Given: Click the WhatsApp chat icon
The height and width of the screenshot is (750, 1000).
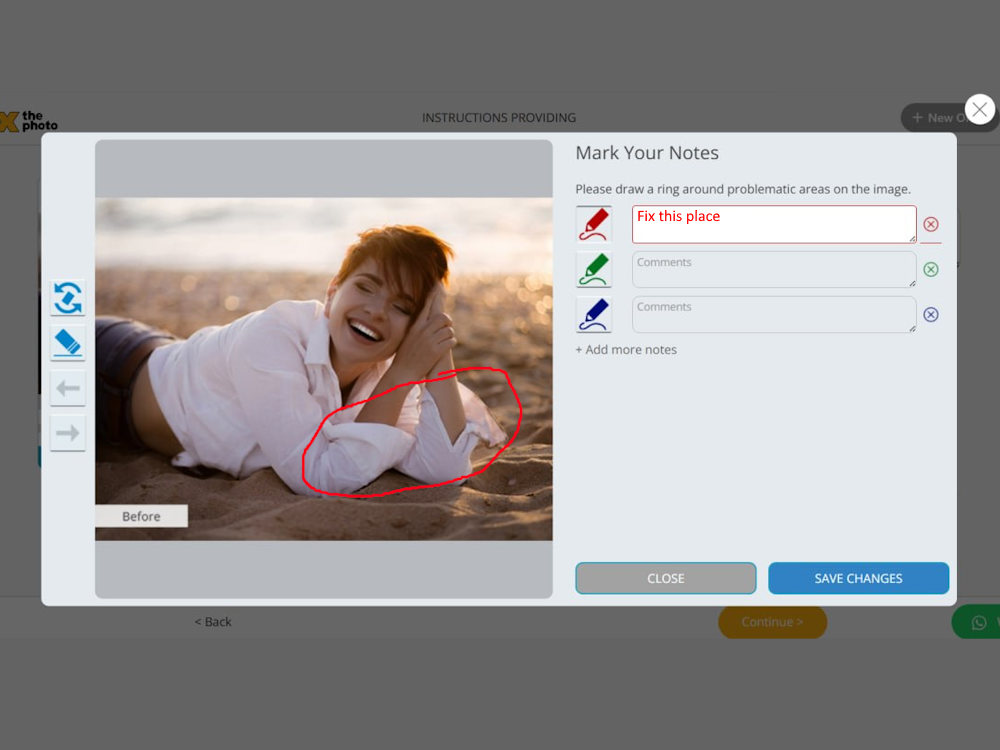Looking at the screenshot, I should (x=979, y=622).
